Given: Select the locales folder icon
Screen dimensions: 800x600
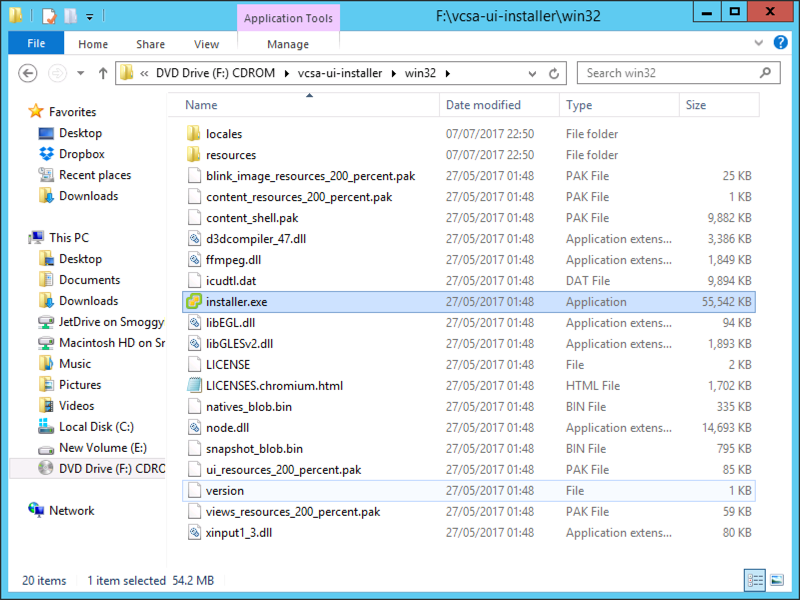Looking at the screenshot, I should 194,134.
